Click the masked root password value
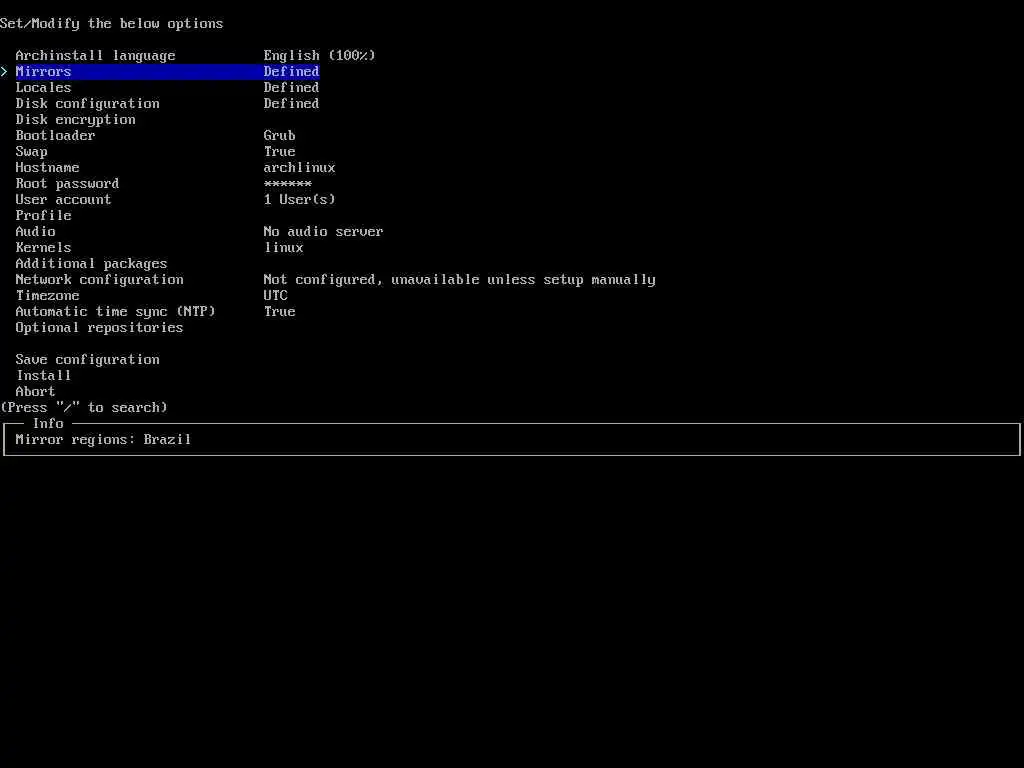Screen dimensions: 1024x768 click(287, 184)
